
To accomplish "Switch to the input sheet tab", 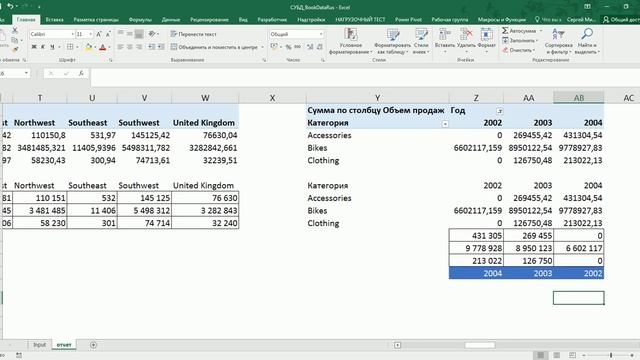I will pos(40,345).
